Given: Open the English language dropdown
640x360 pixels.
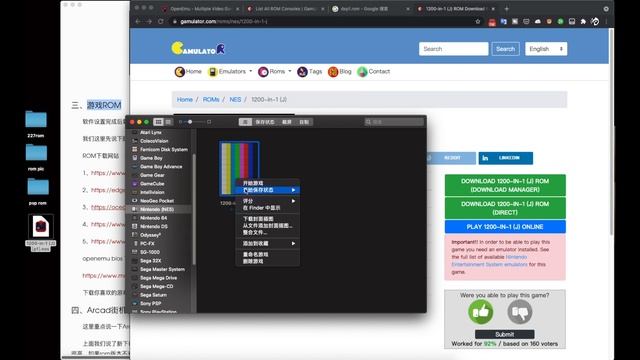Looking at the screenshot, I should [x=546, y=49].
